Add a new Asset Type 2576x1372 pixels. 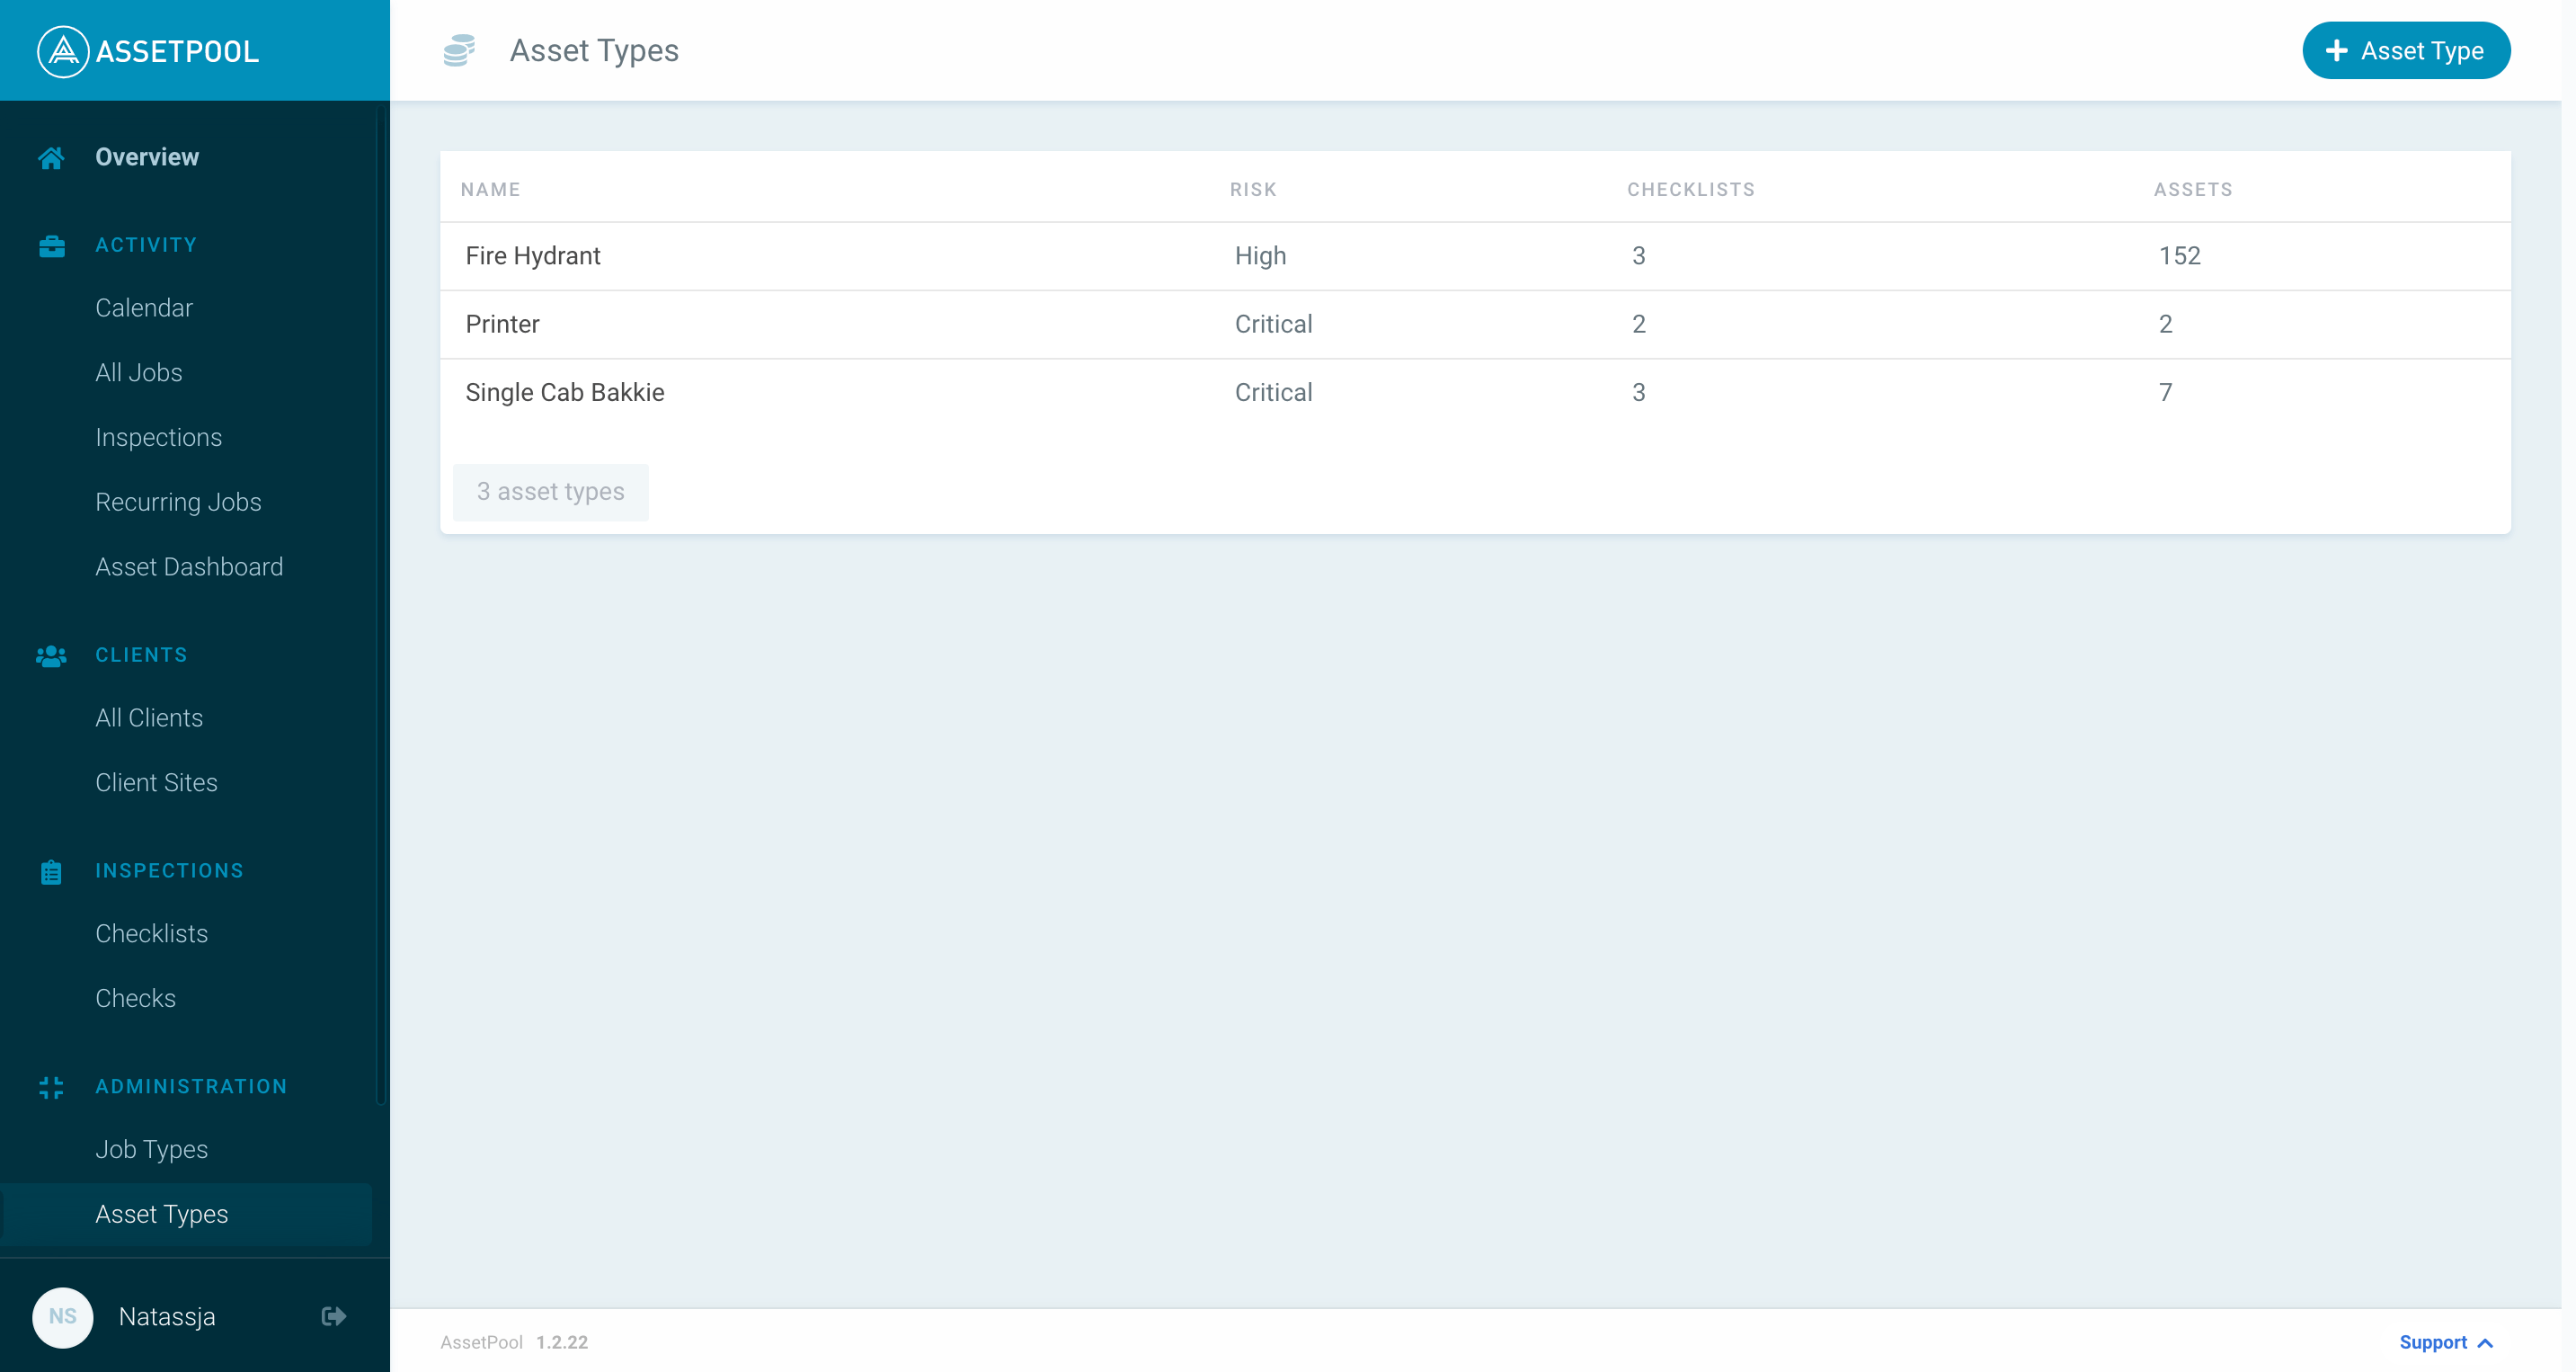click(x=2406, y=50)
